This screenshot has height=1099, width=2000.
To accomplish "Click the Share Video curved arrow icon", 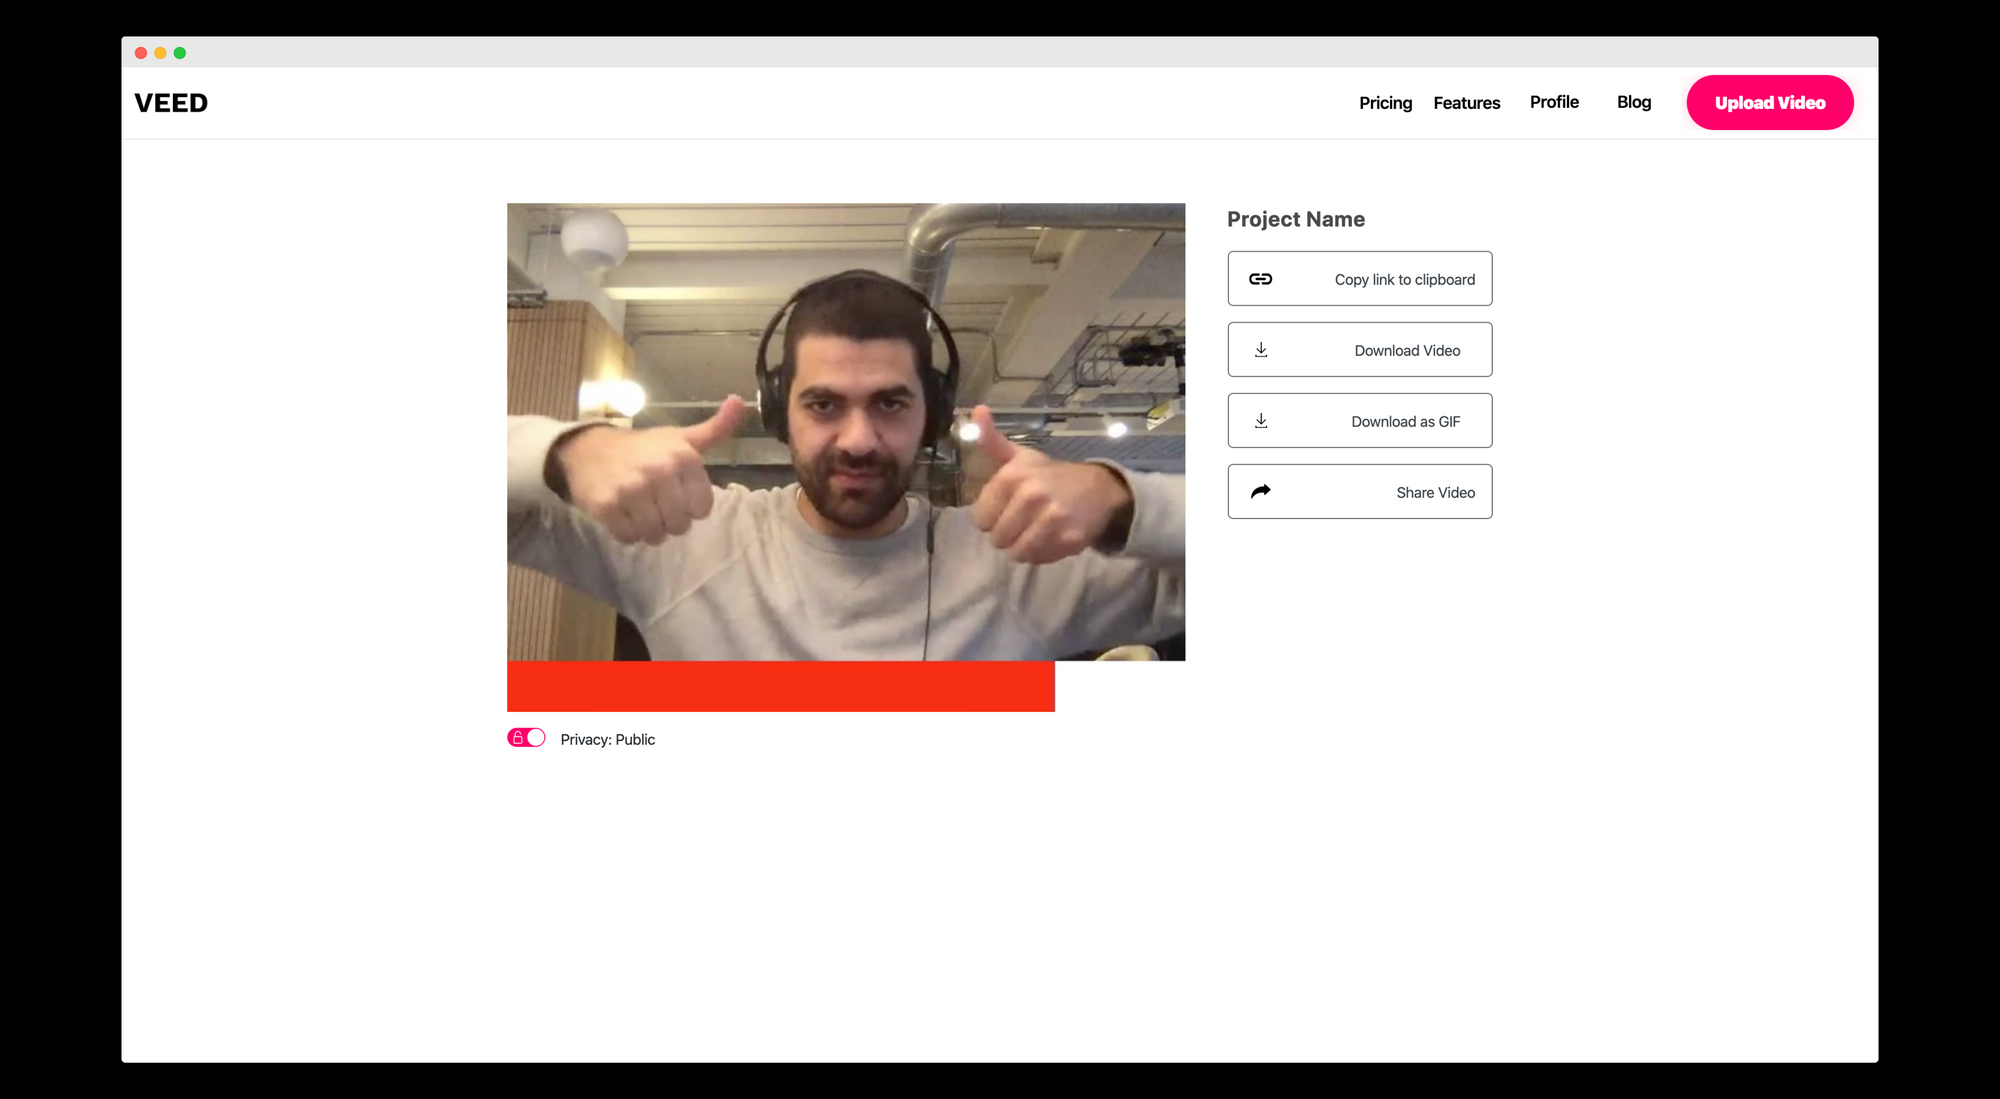I will [1261, 491].
